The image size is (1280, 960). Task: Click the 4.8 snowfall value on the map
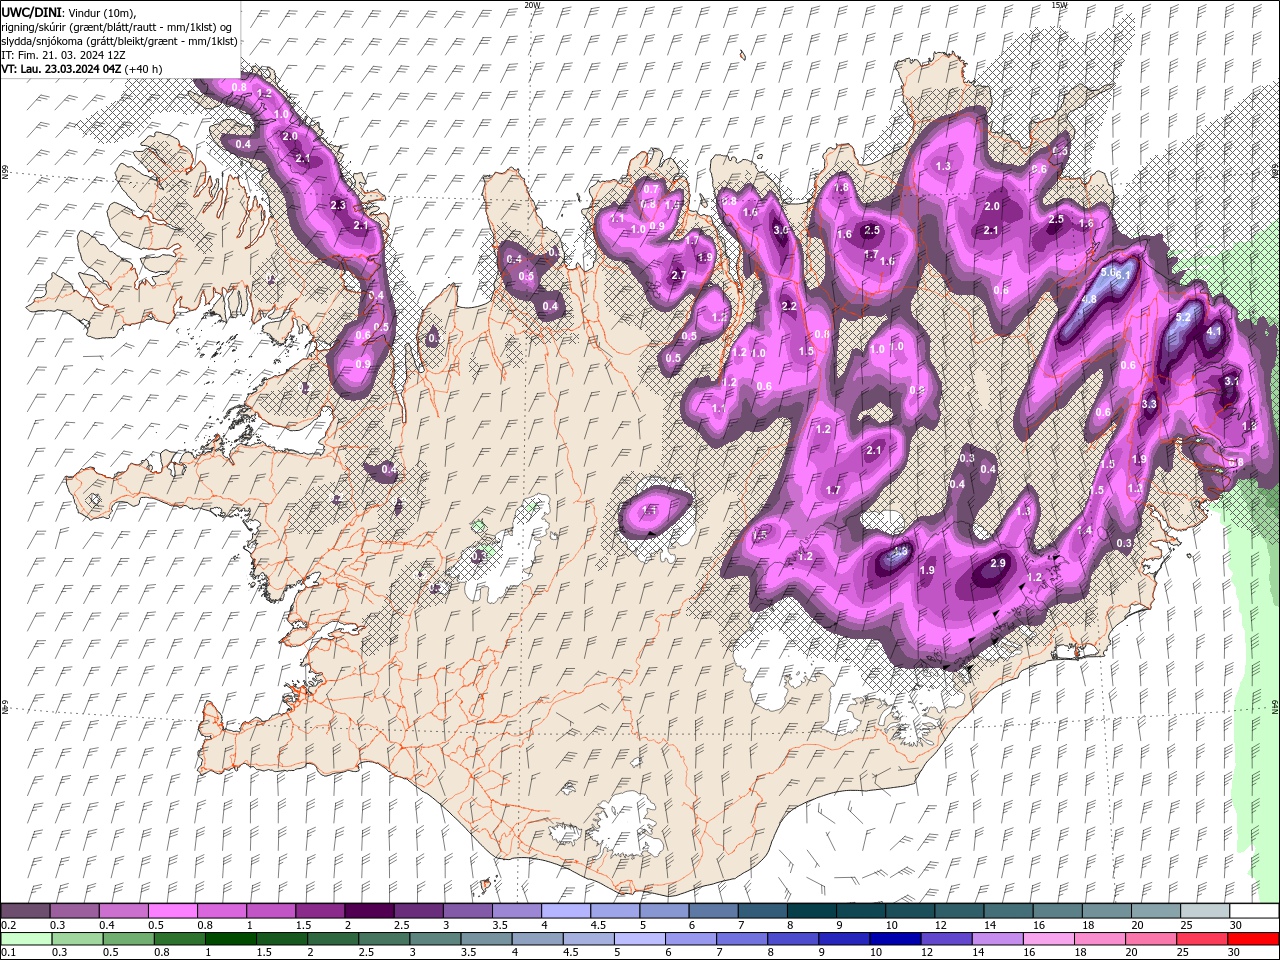click(1089, 299)
